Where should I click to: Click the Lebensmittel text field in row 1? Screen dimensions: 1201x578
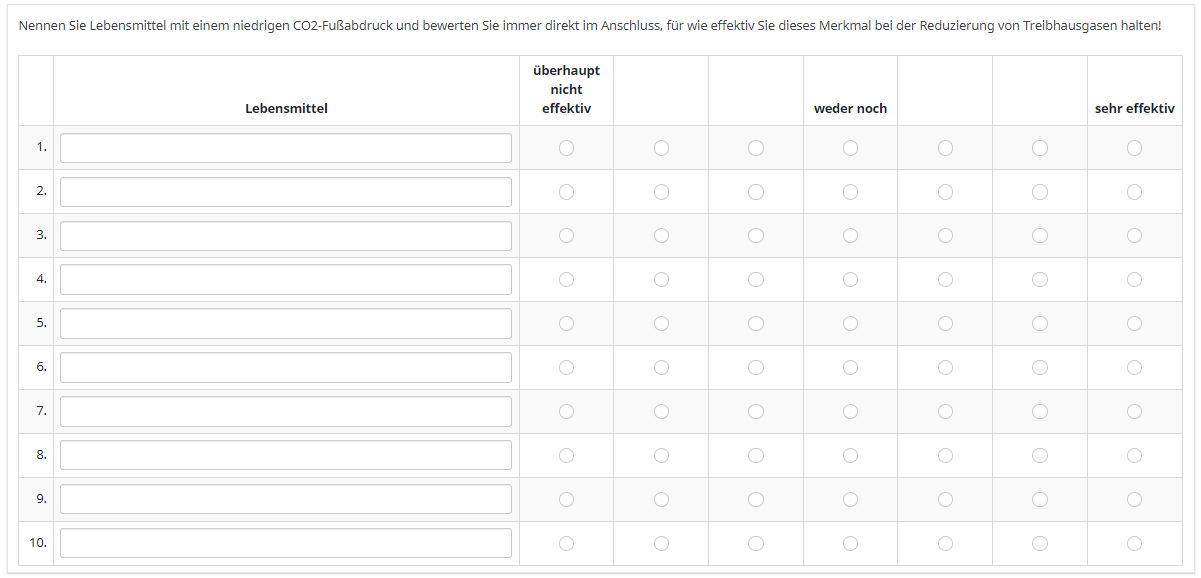pyautogui.click(x=285, y=148)
